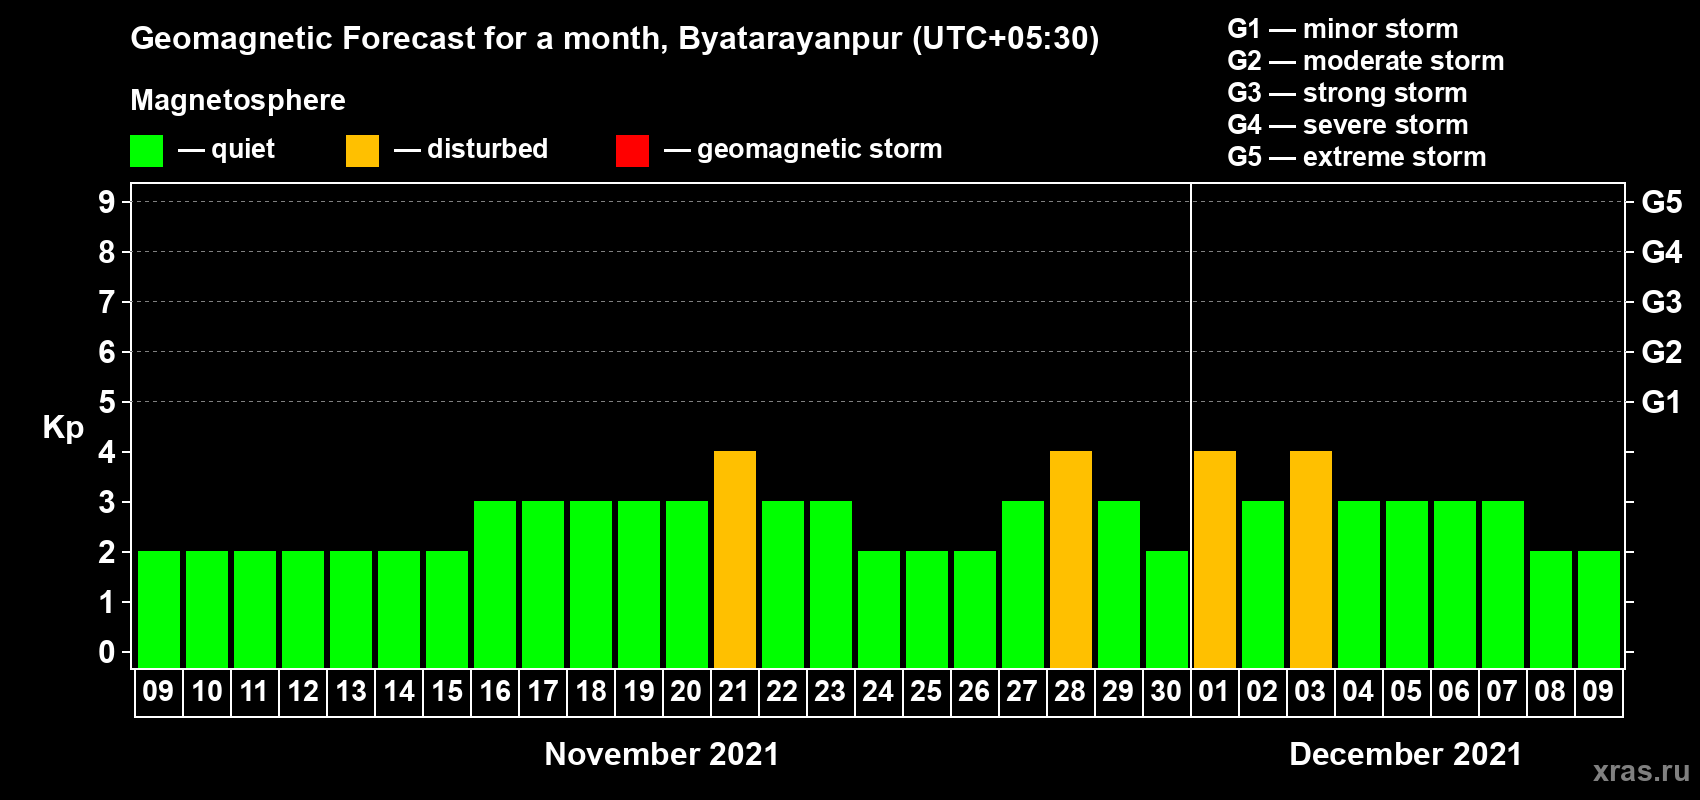Click the green bar for December 02
Screen dimensions: 1700x800
[1263, 585]
